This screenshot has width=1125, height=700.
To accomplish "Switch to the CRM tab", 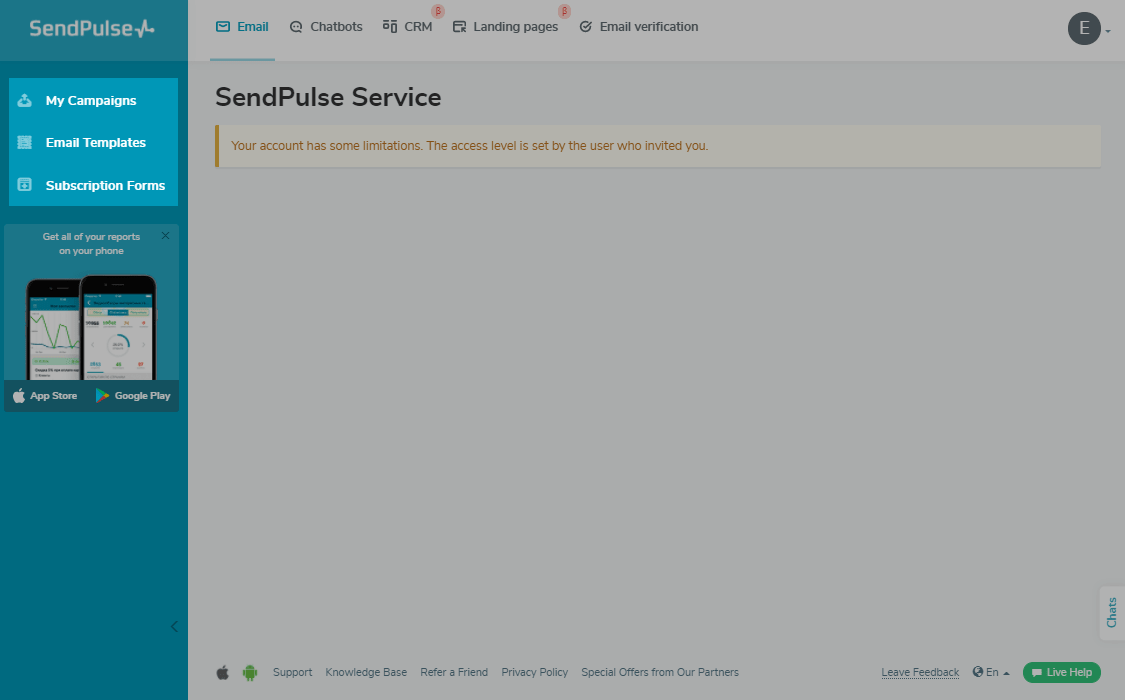I will point(408,27).
